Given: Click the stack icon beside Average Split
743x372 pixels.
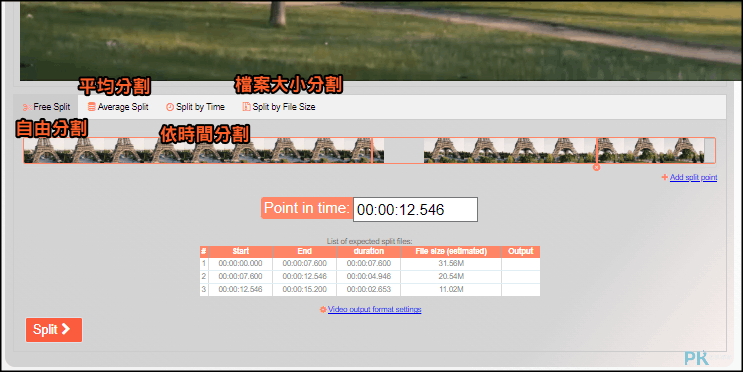Looking at the screenshot, I should point(91,107).
